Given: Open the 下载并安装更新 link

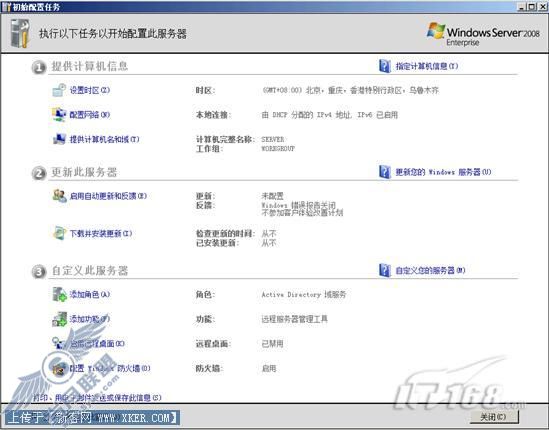Looking at the screenshot, I should click(x=101, y=234).
